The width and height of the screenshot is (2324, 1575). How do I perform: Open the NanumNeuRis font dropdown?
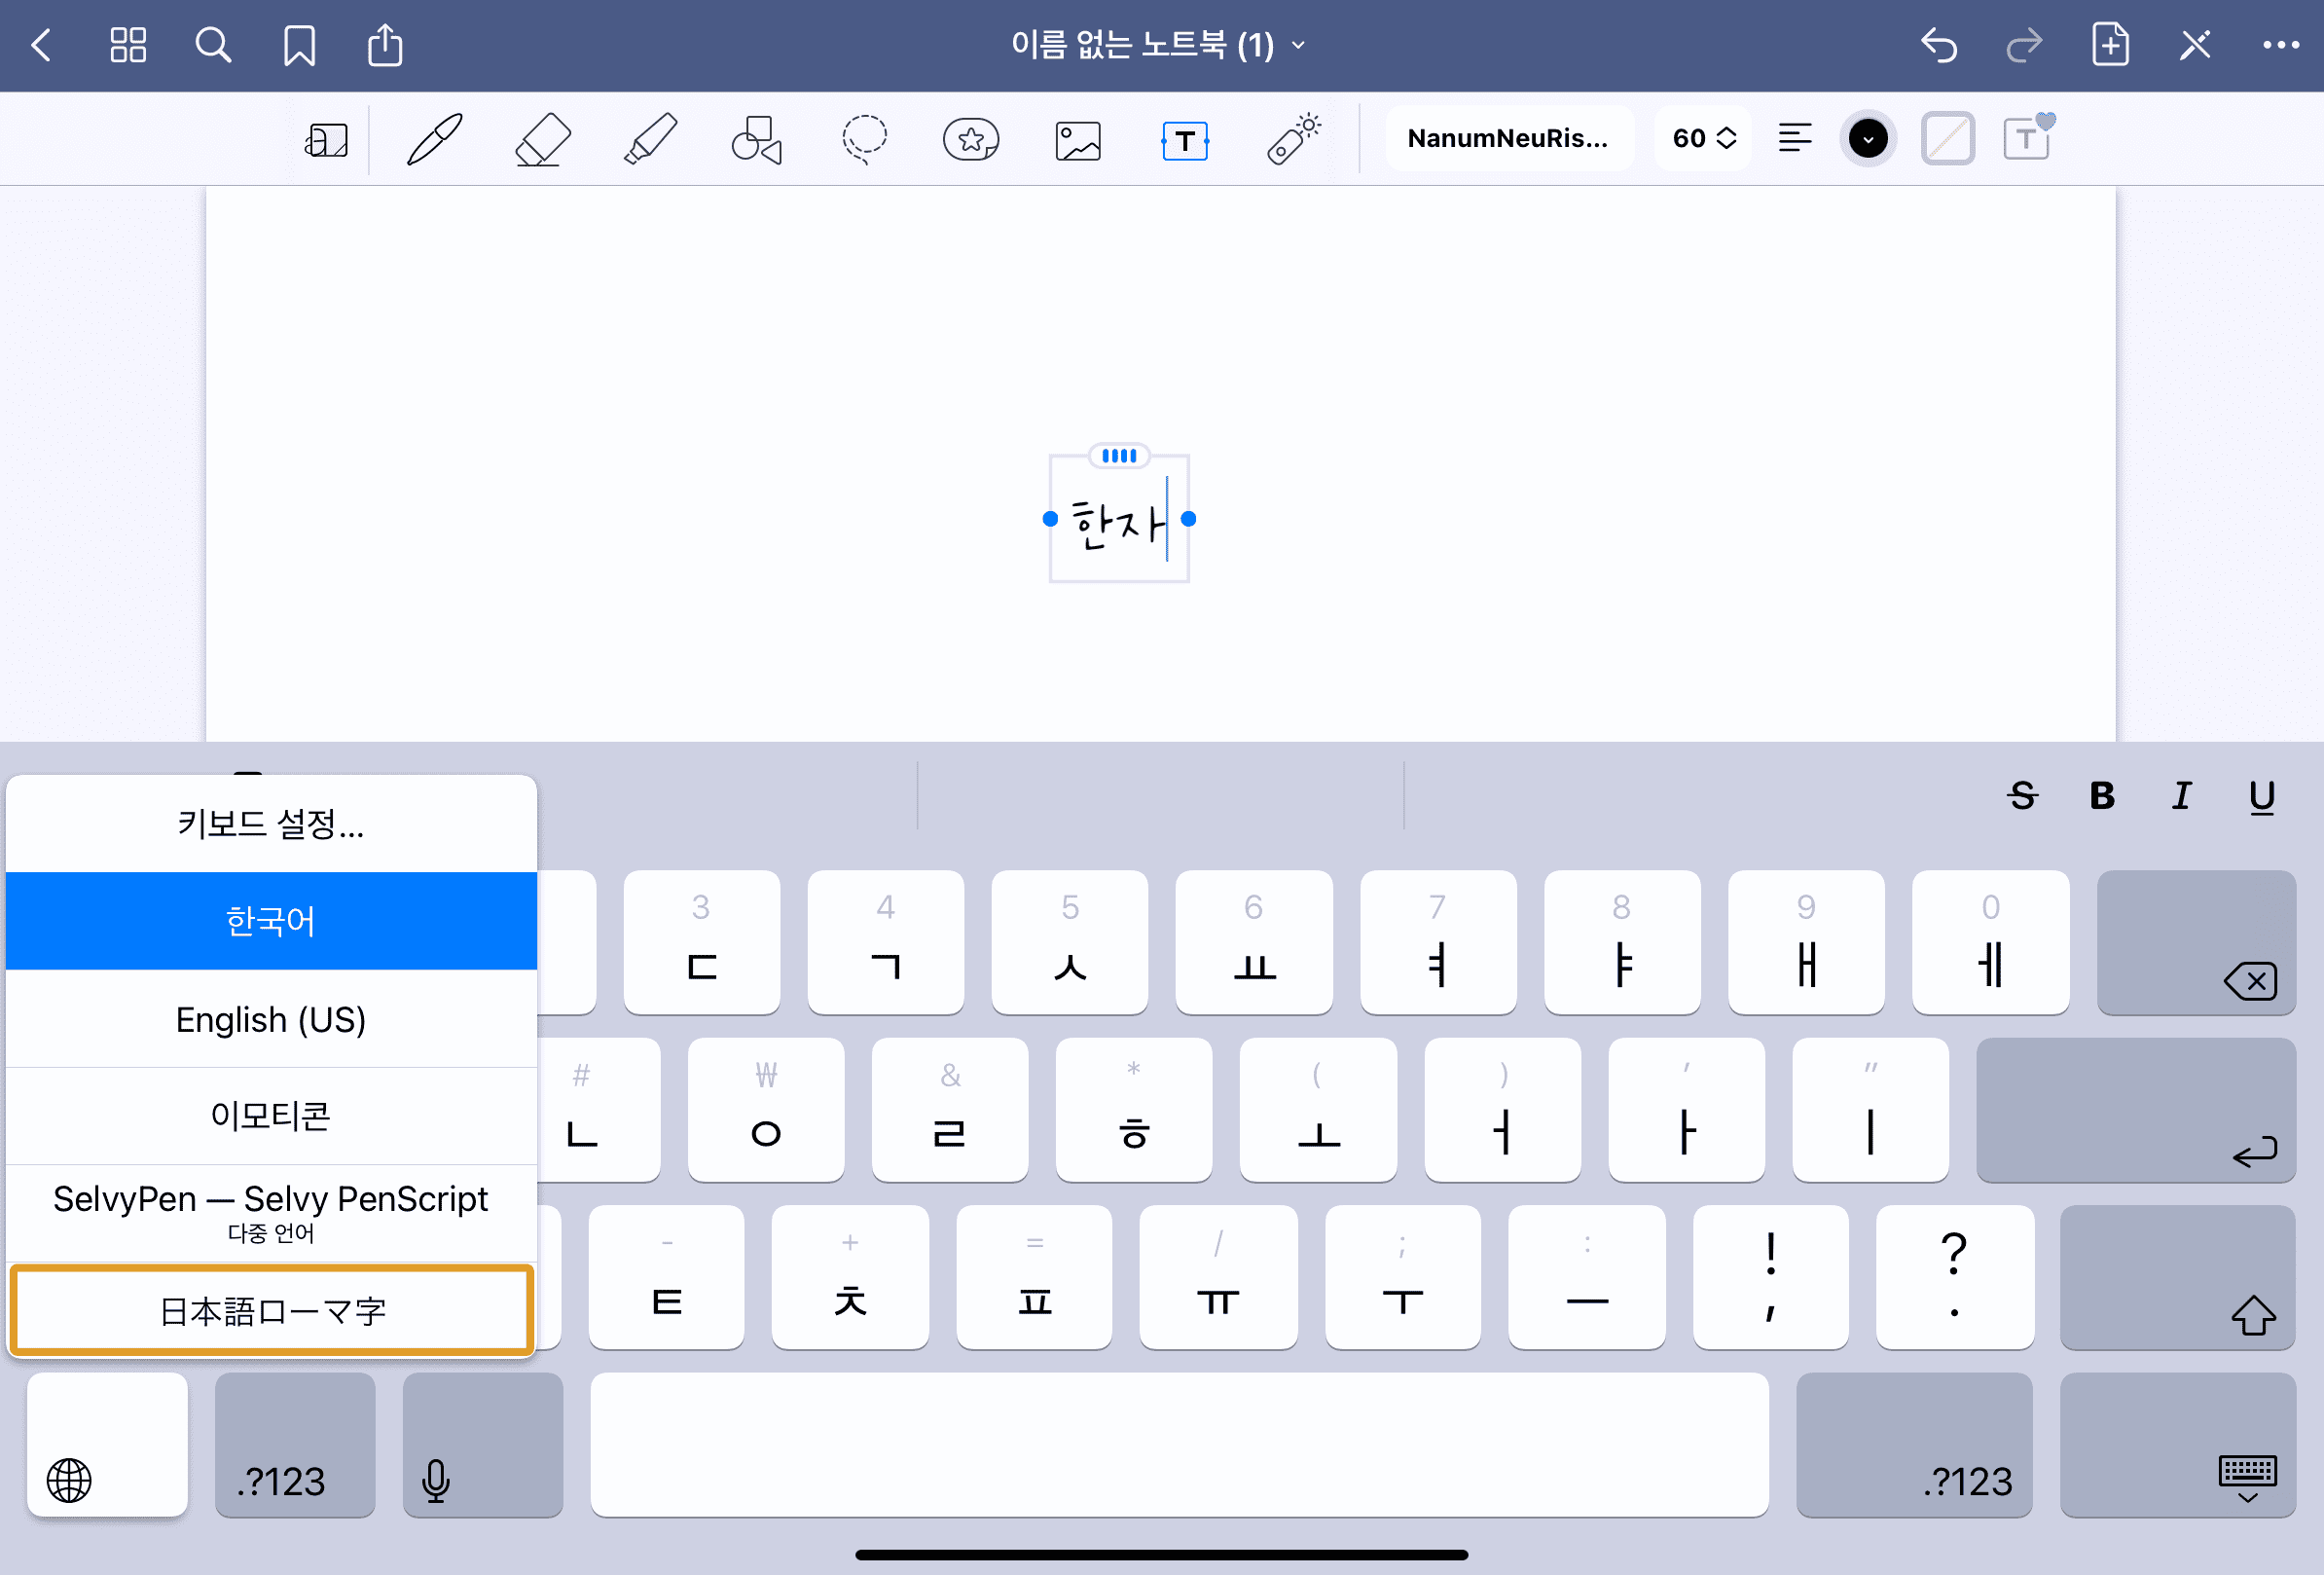(1508, 139)
